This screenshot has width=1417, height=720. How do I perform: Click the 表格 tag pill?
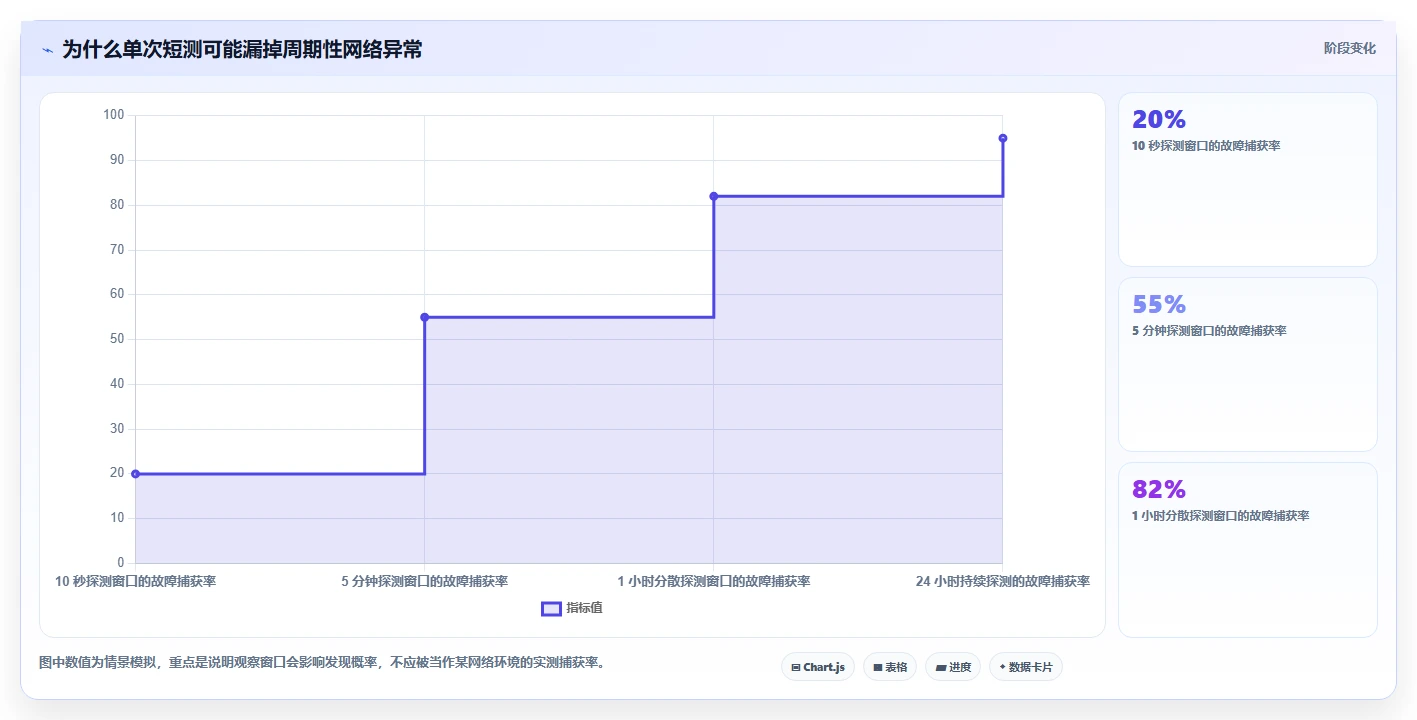889,667
